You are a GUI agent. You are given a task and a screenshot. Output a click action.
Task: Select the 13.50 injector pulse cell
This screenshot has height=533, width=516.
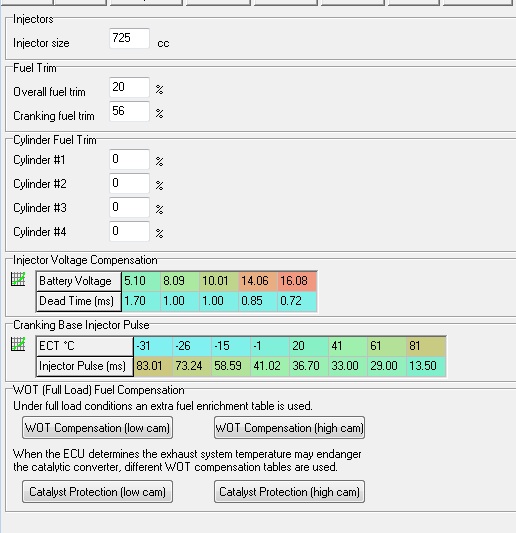click(x=426, y=366)
